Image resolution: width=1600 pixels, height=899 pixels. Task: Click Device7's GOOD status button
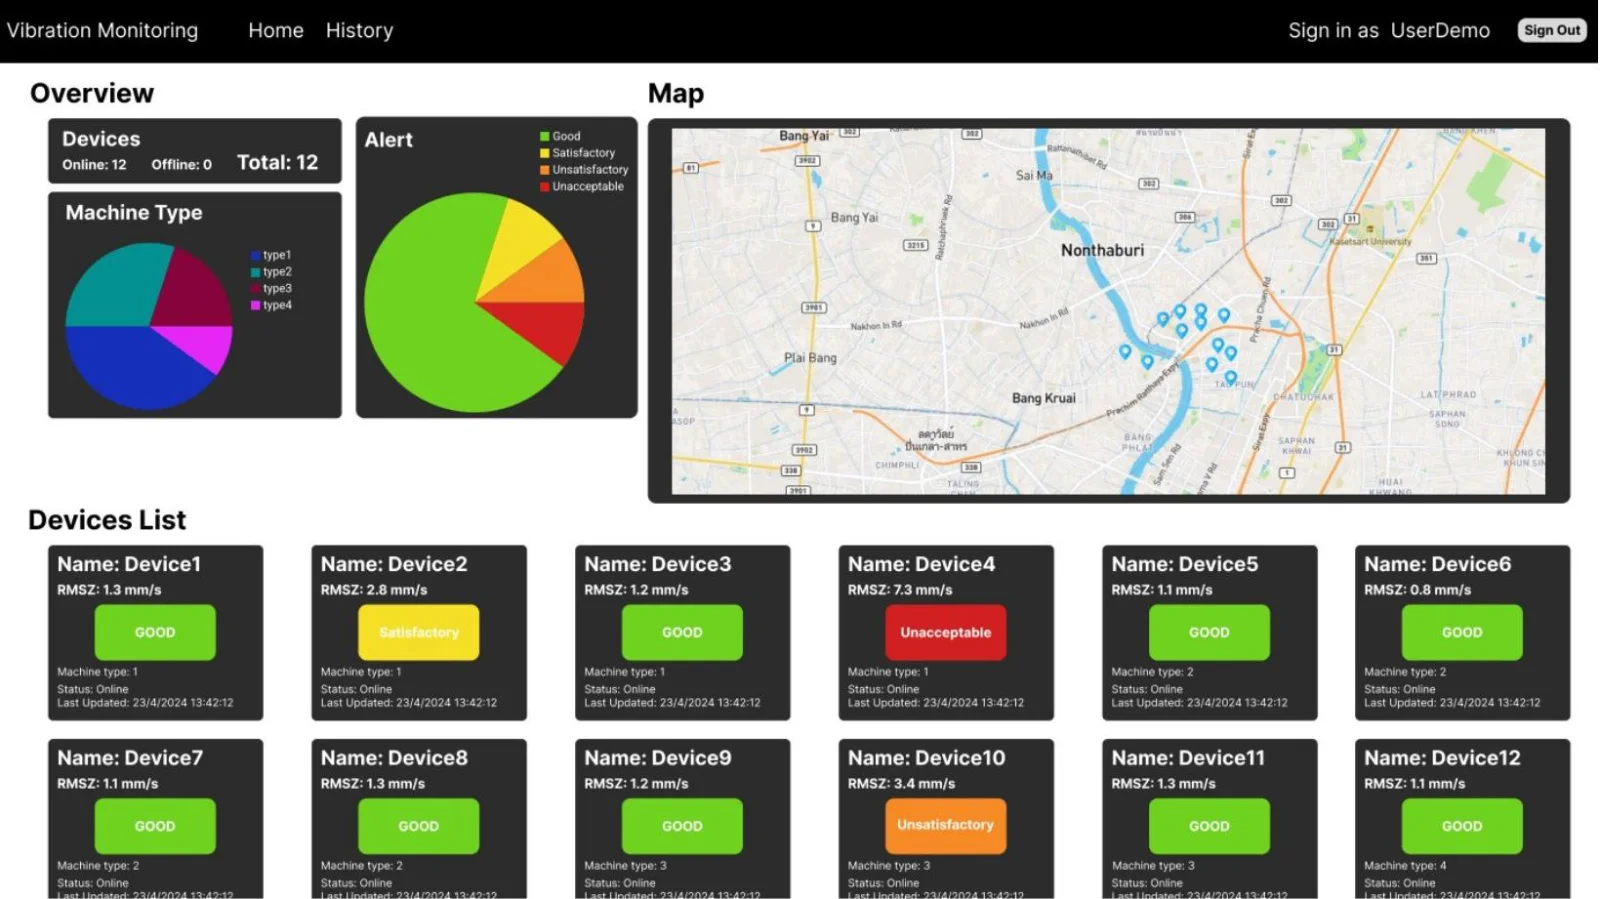pos(155,826)
